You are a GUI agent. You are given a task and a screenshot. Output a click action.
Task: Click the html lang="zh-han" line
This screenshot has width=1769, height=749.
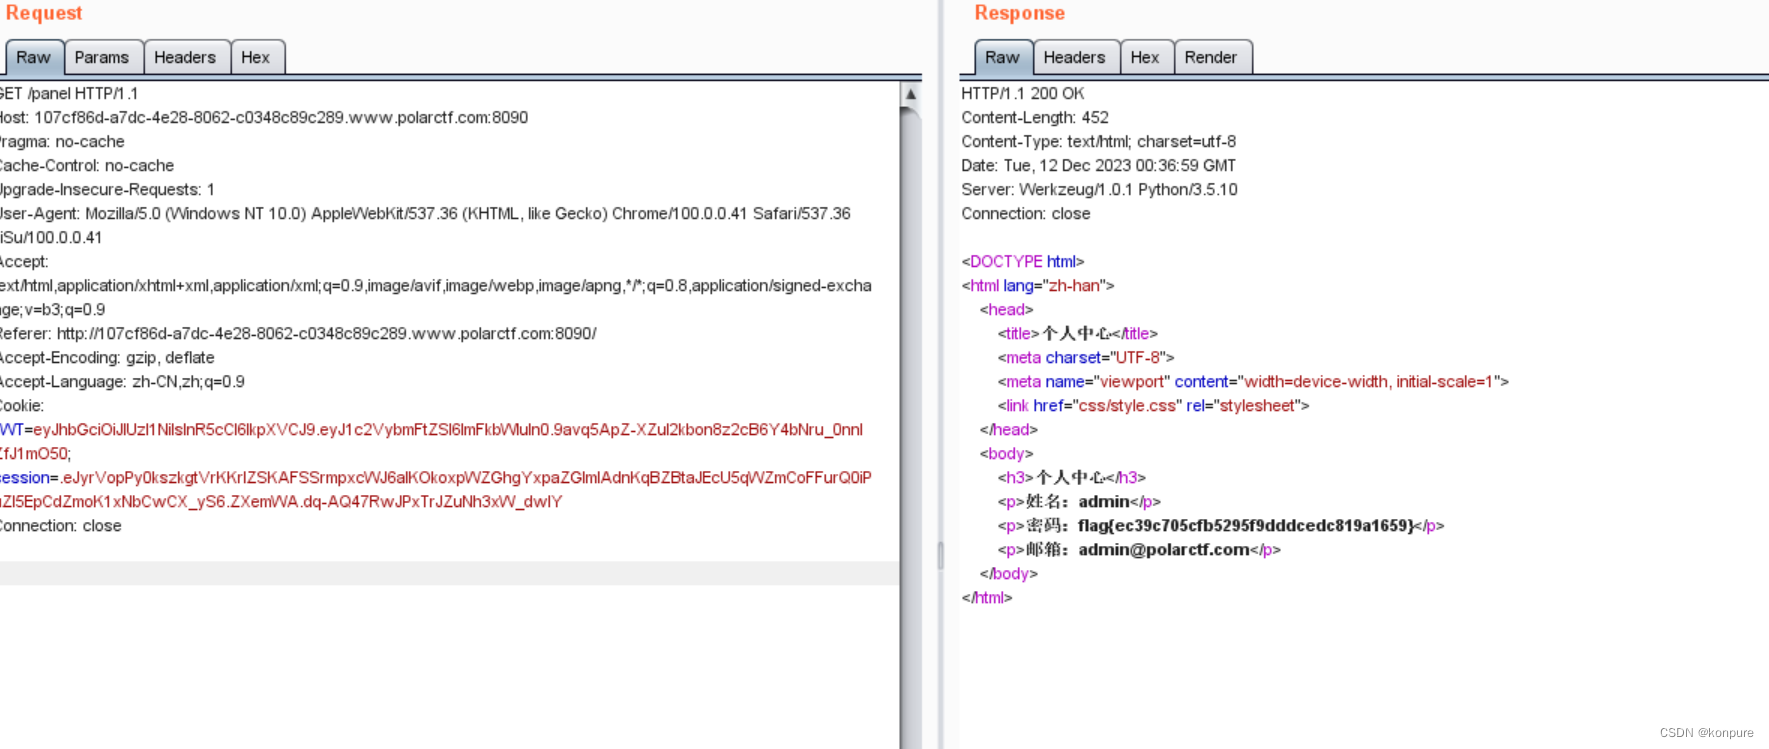pos(1038,285)
